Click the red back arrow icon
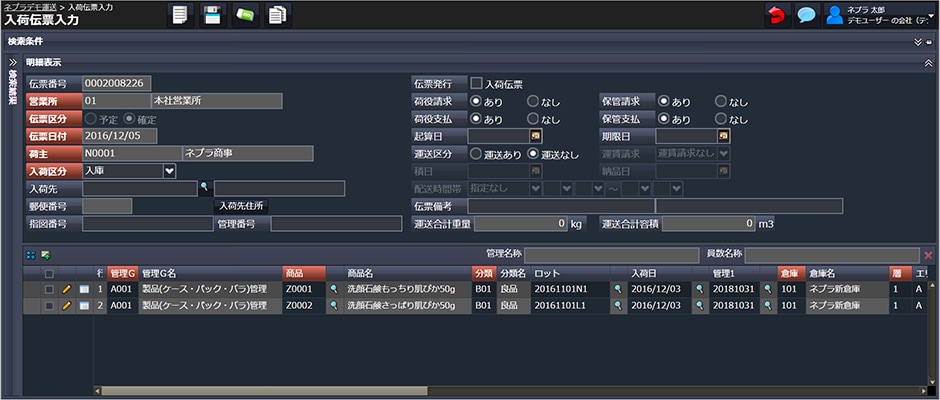 (x=776, y=15)
